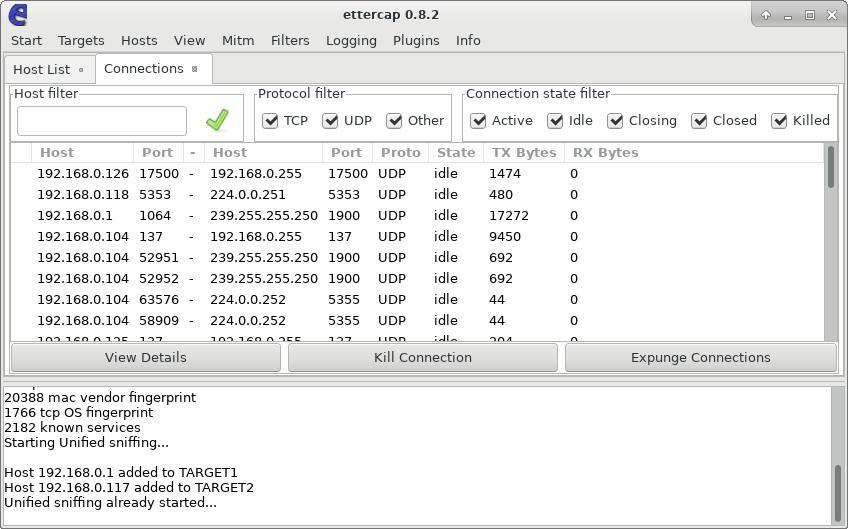Viewport: 848px width, 529px height.
Task: Select the row with source port 63576
Action: click(416, 300)
